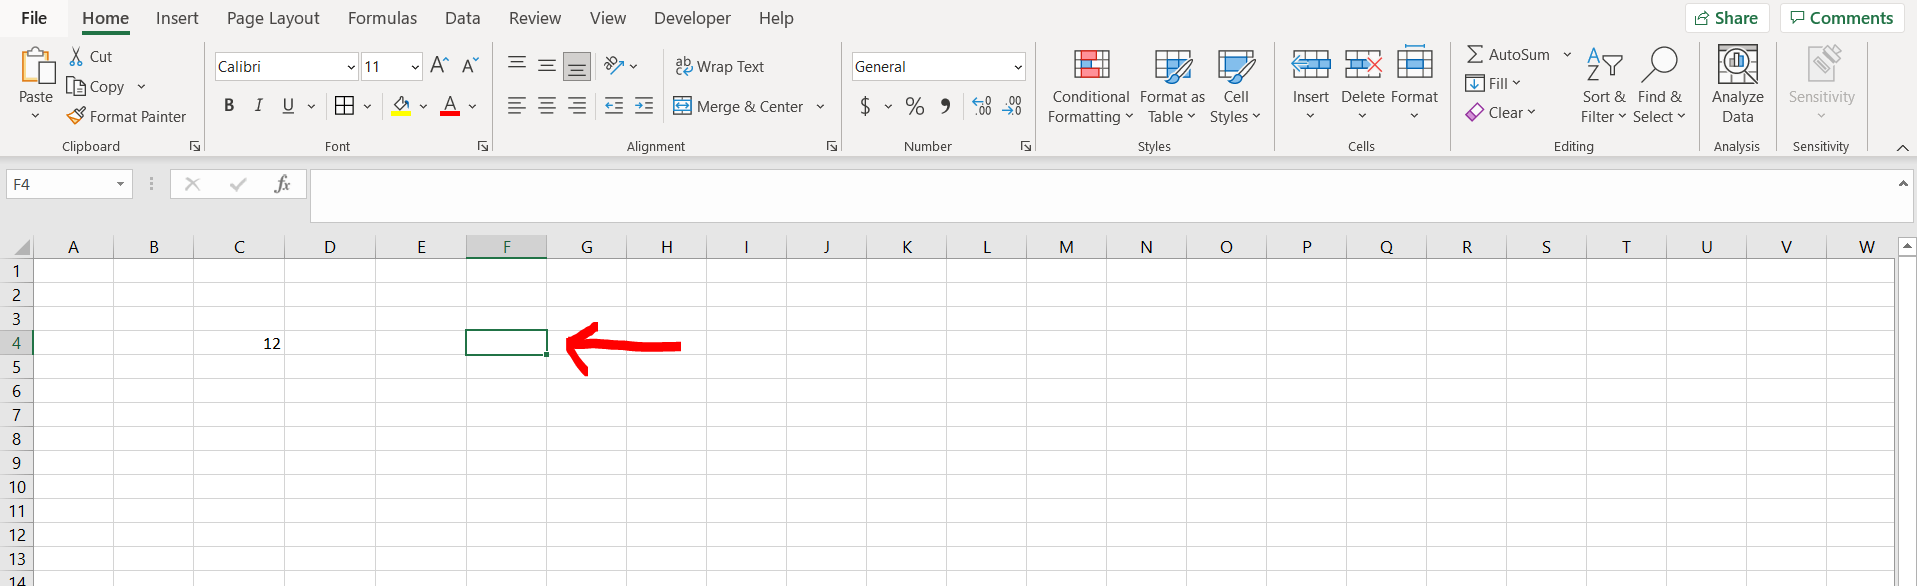The height and width of the screenshot is (586, 1917).
Task: Select cell C4 containing 12
Action: [x=239, y=343]
